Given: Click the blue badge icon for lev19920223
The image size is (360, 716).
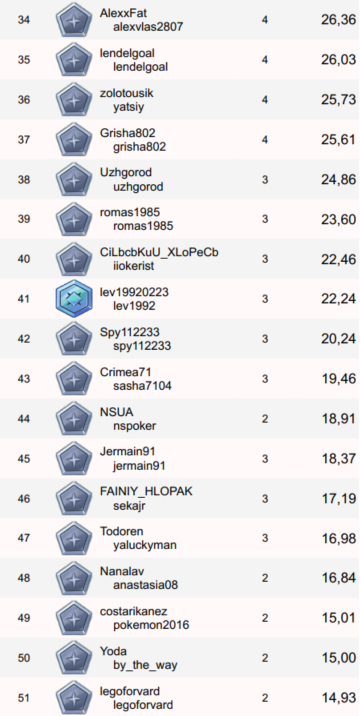Looking at the screenshot, I should [x=74, y=299].
